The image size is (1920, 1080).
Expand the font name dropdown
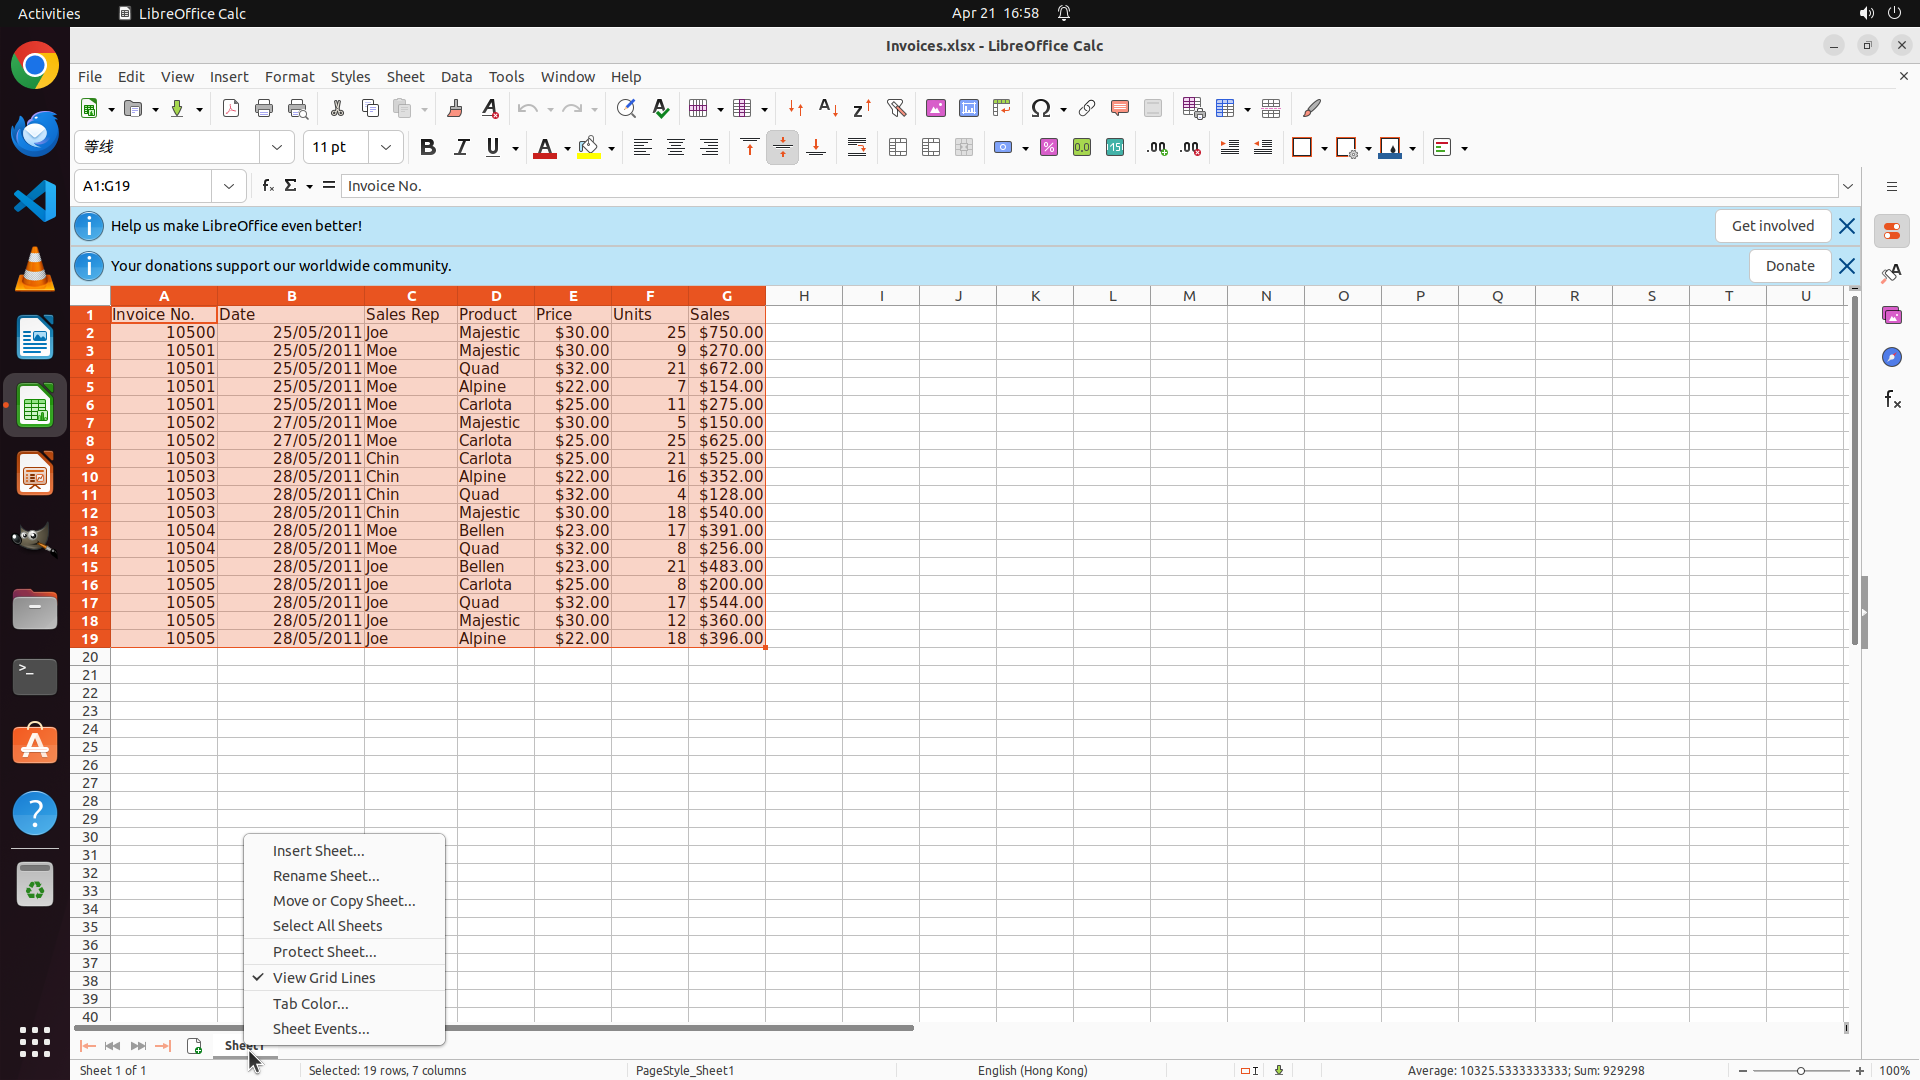click(x=277, y=148)
